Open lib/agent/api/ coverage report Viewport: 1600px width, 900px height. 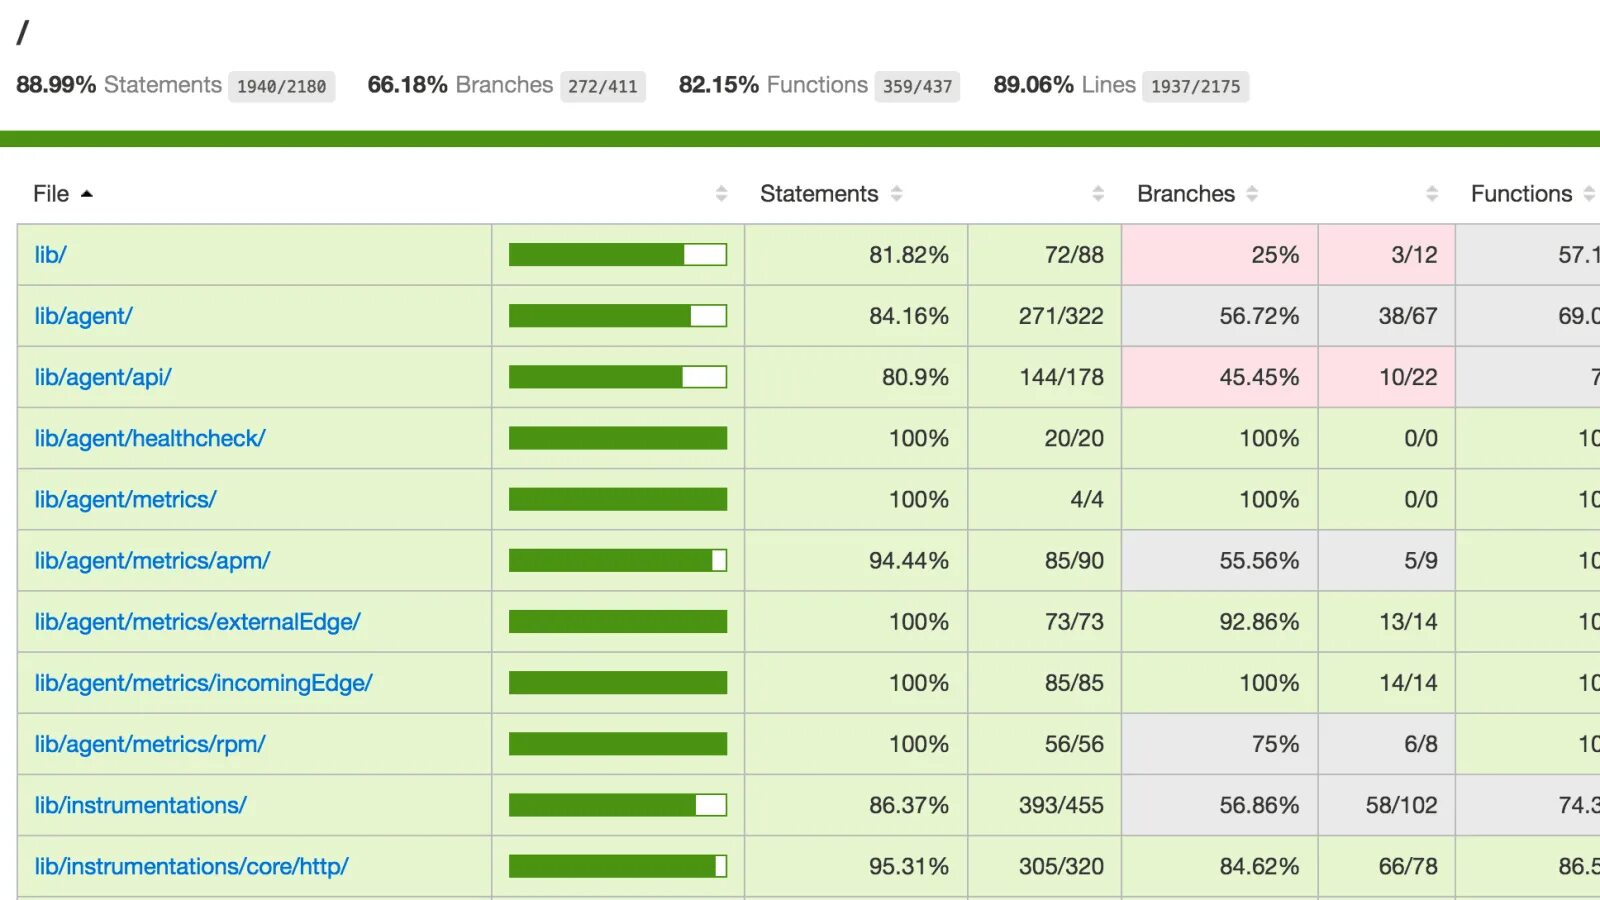tap(103, 377)
